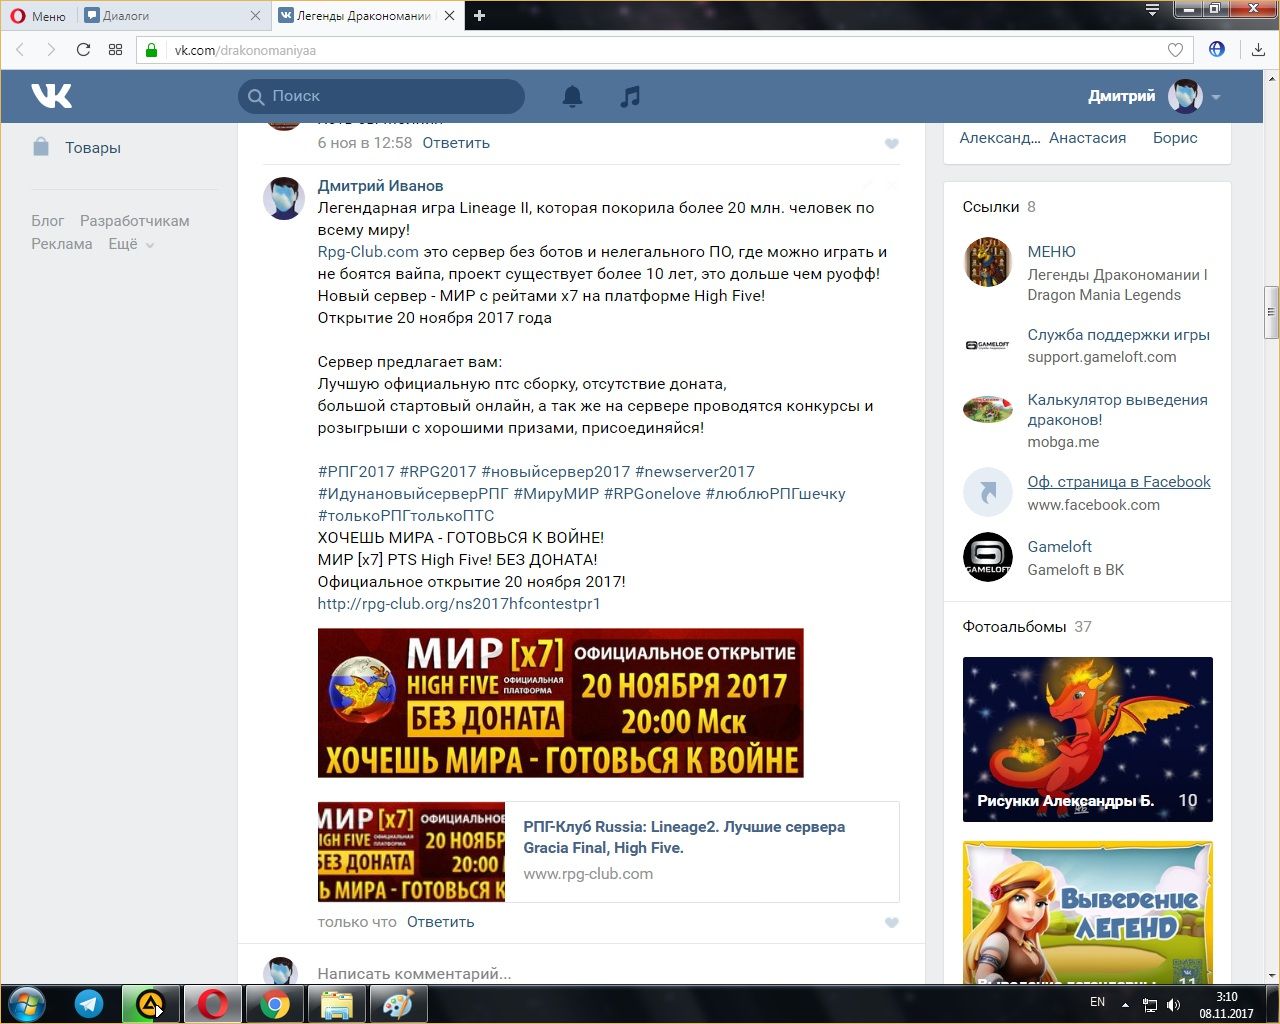
Task: Add page to bookmarks heart icon
Action: pos(1176,50)
